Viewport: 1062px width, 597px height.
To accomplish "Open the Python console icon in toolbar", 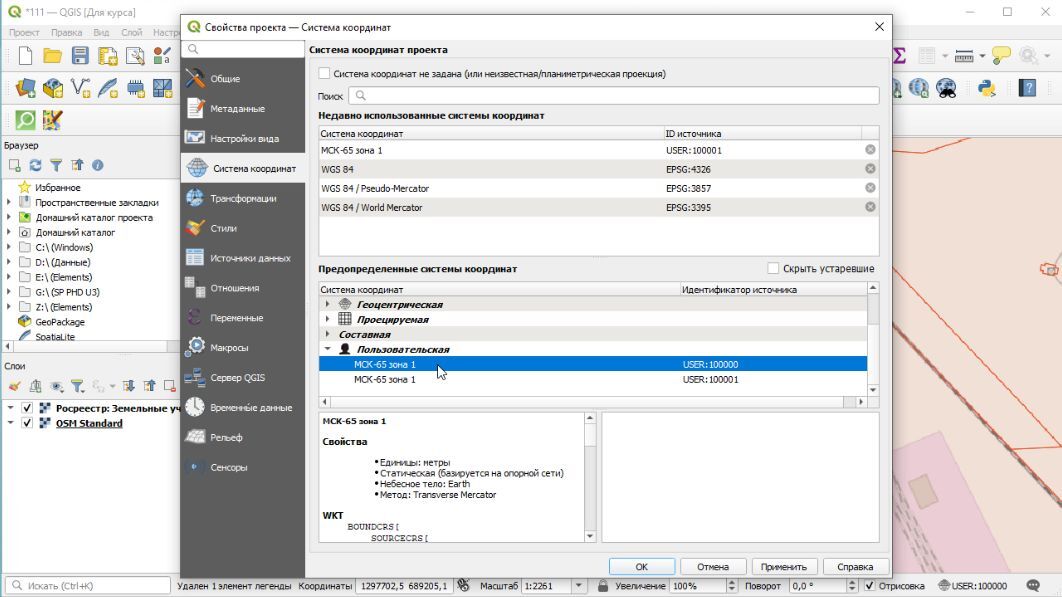I will 987,88.
